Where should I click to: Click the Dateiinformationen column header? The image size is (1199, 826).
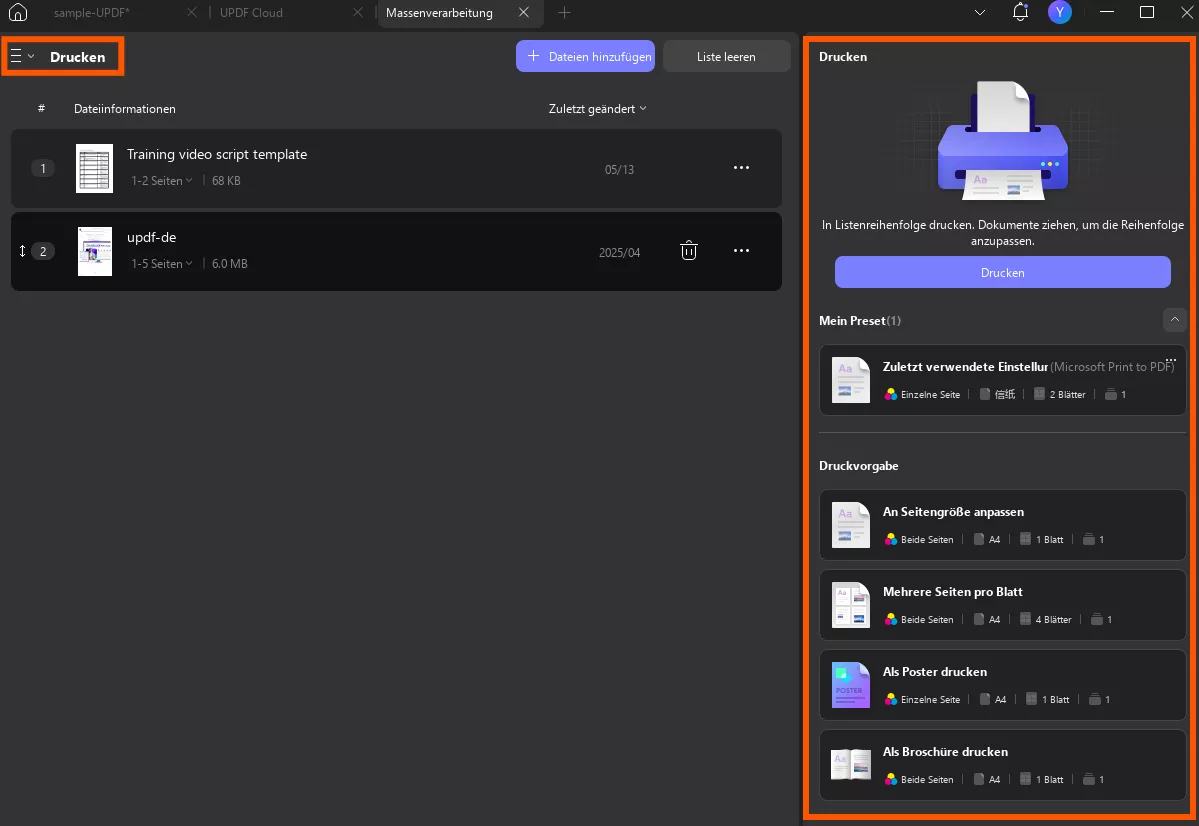click(125, 109)
